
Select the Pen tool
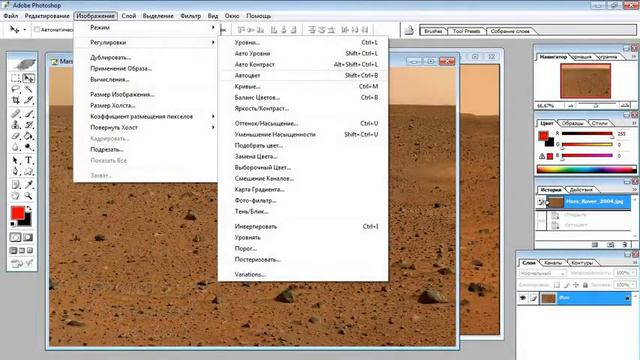(x=16, y=171)
